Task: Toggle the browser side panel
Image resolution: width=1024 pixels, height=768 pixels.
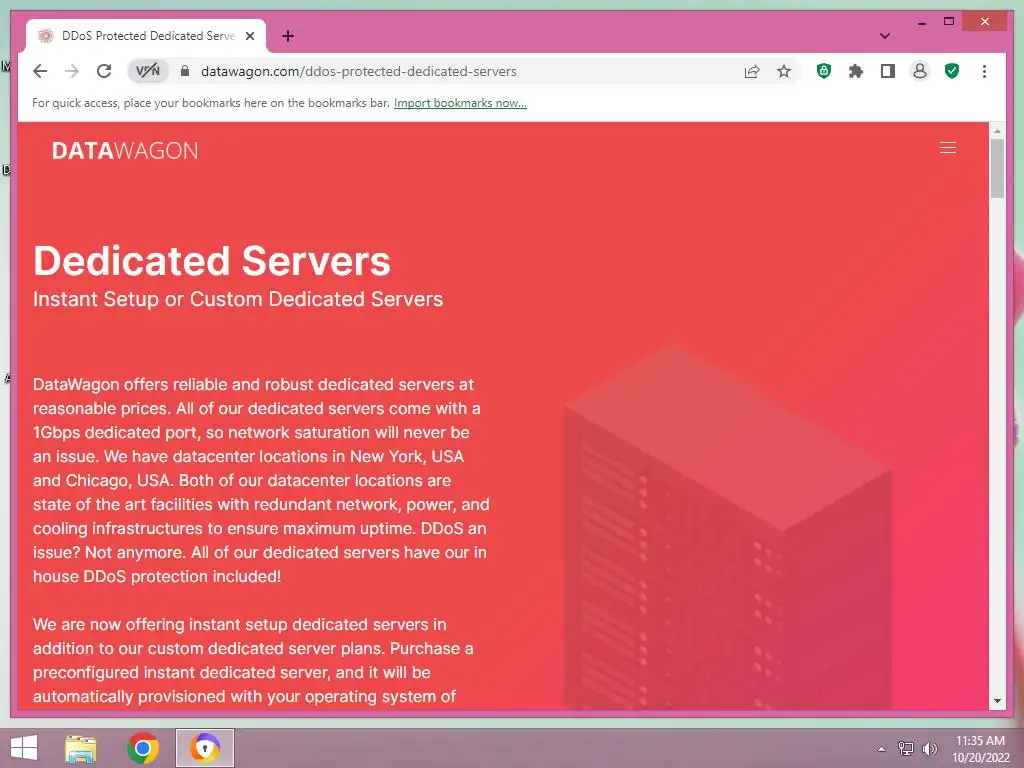Action: [888, 71]
